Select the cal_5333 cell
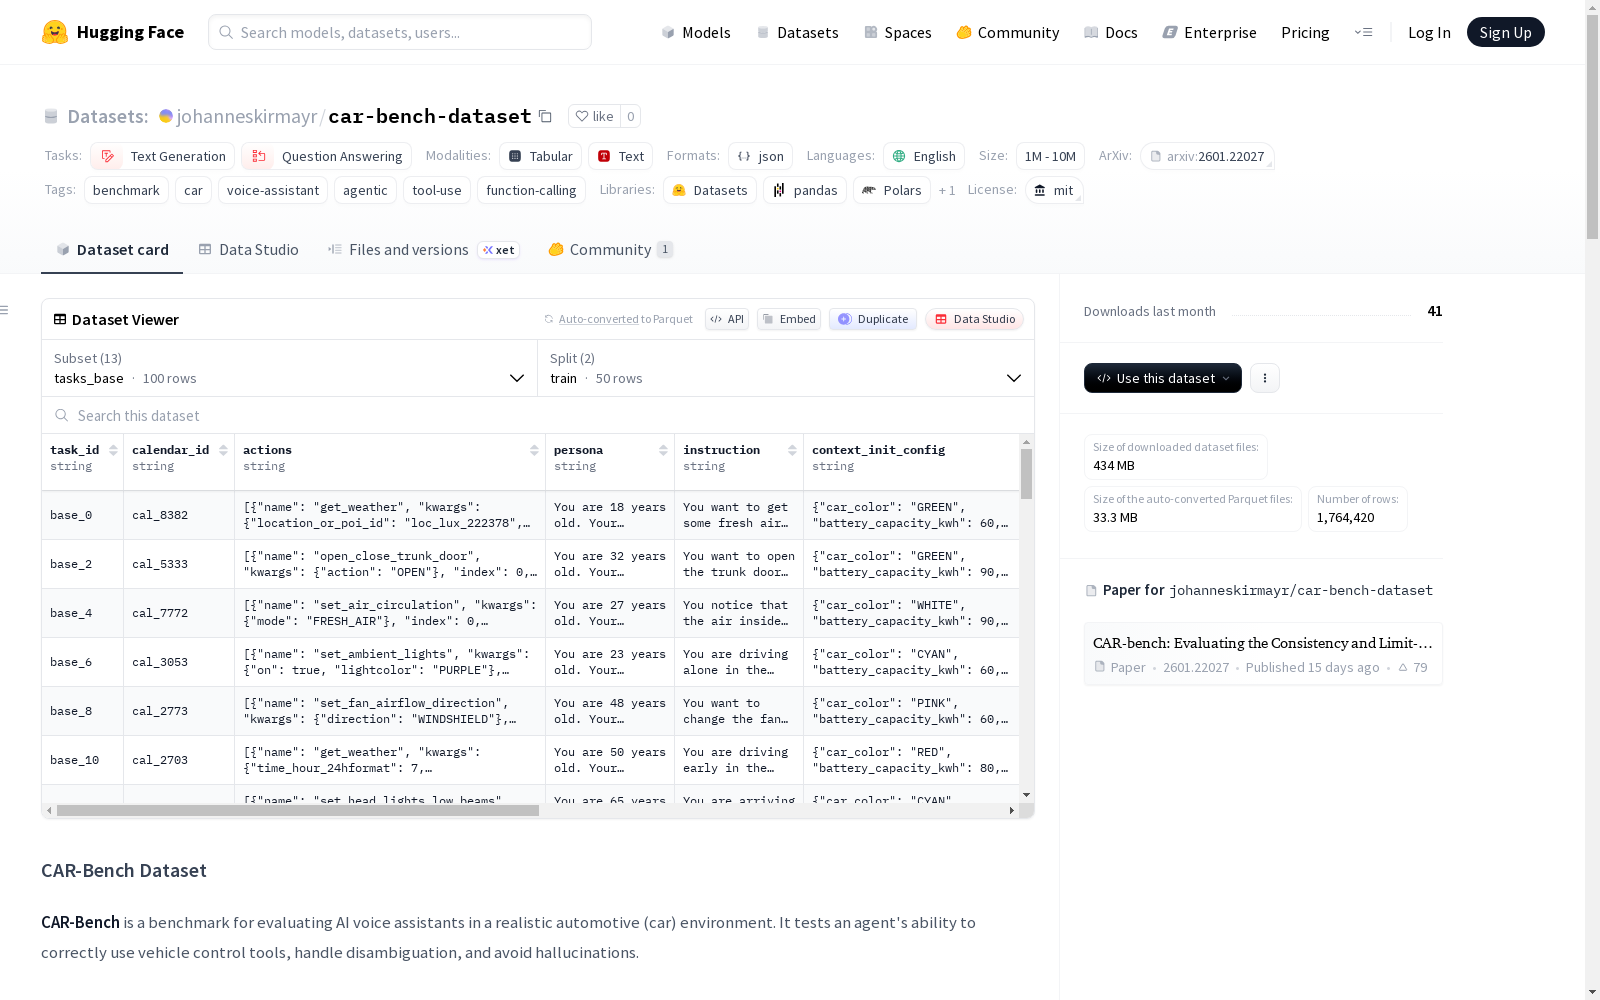1600x1000 pixels. point(179,564)
